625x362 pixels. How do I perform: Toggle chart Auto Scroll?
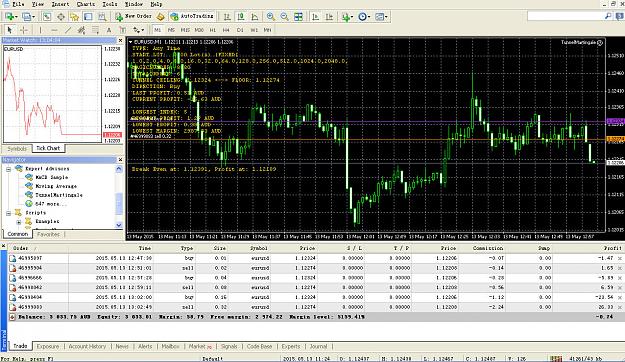316,16
